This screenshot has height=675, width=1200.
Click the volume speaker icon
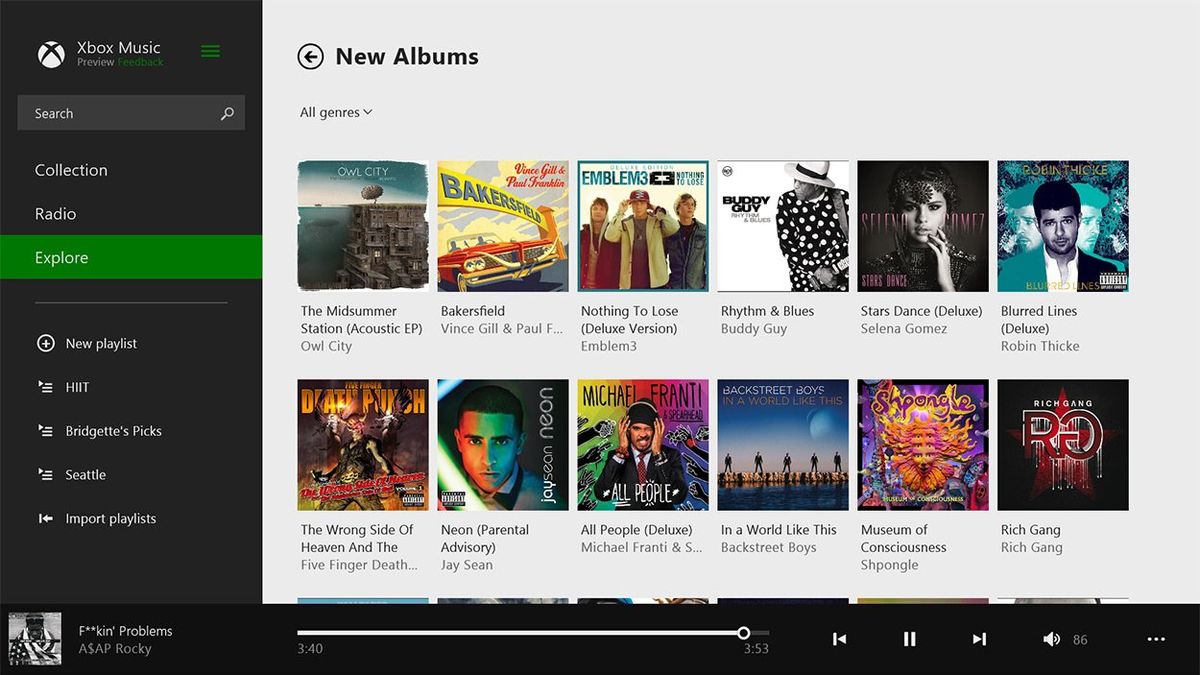[x=1051, y=638]
